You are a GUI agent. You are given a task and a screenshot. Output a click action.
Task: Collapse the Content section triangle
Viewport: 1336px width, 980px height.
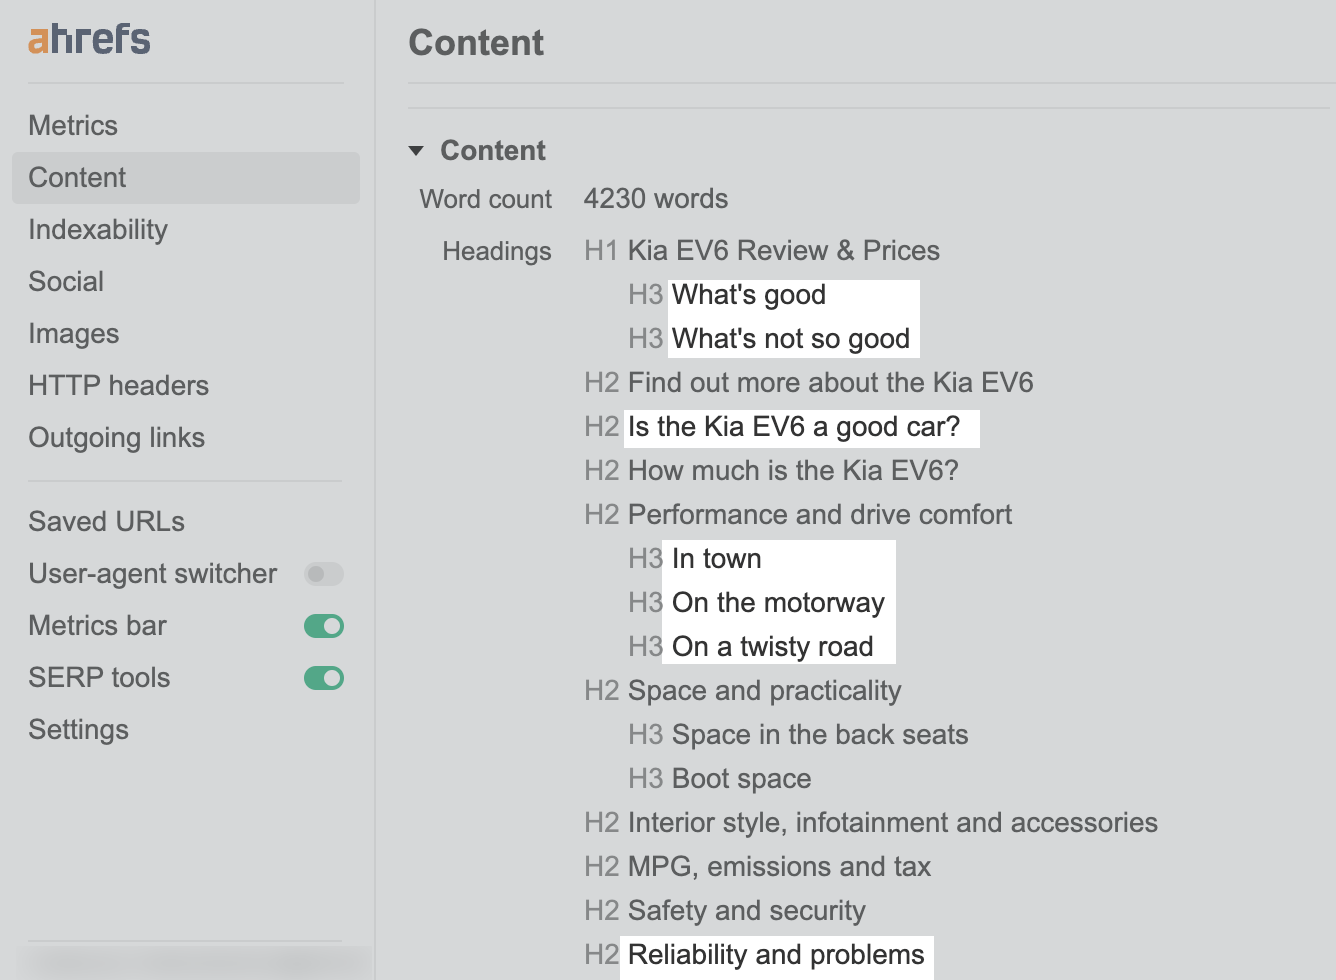(417, 151)
